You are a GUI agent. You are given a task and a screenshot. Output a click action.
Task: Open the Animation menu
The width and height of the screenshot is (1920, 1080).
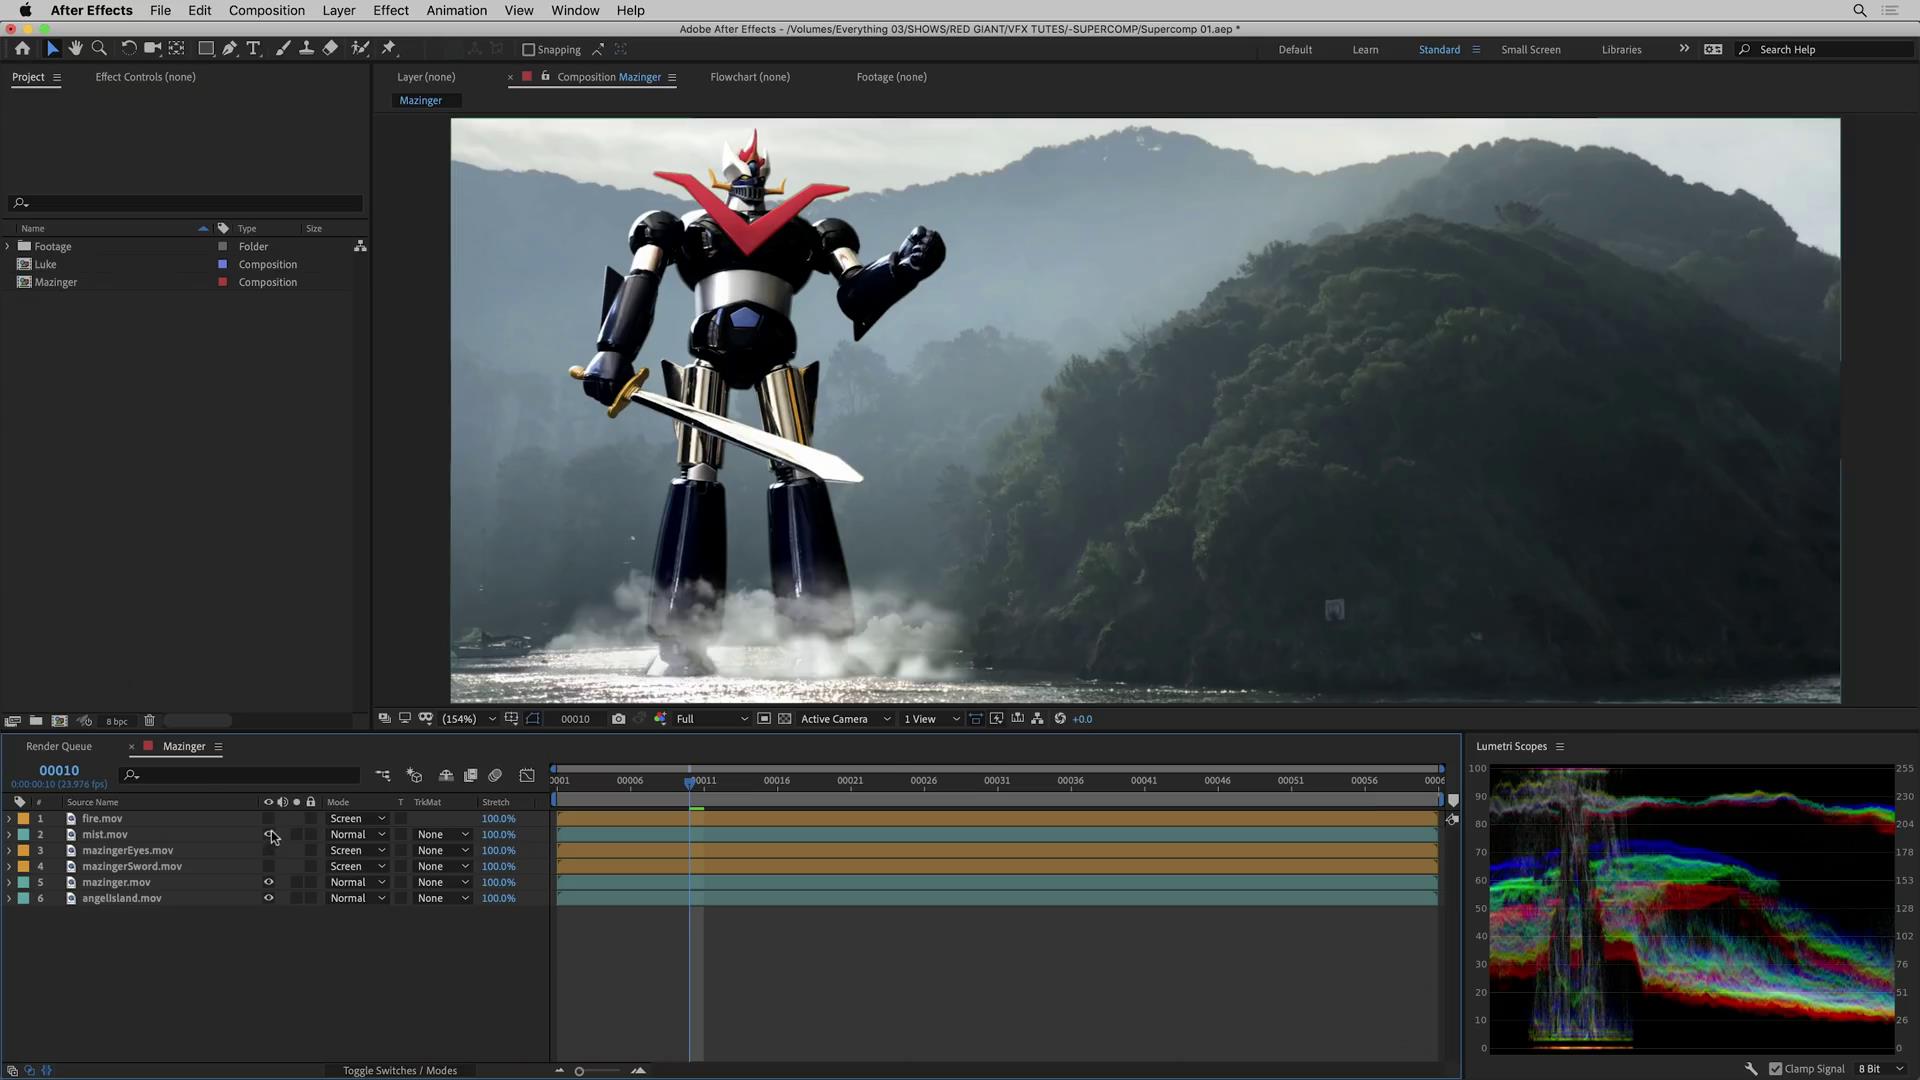point(456,10)
